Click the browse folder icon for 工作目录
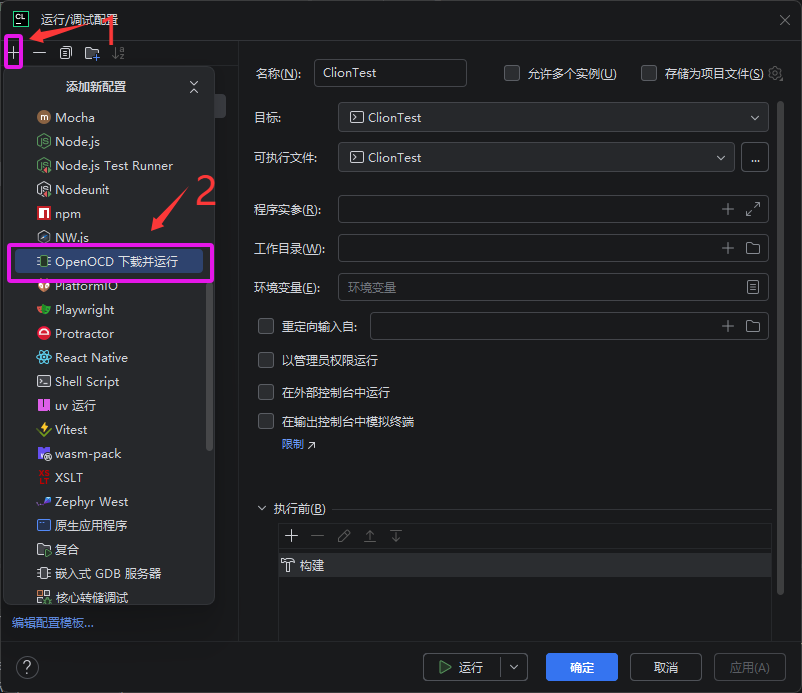Viewport: 802px width, 693px height. click(x=753, y=248)
